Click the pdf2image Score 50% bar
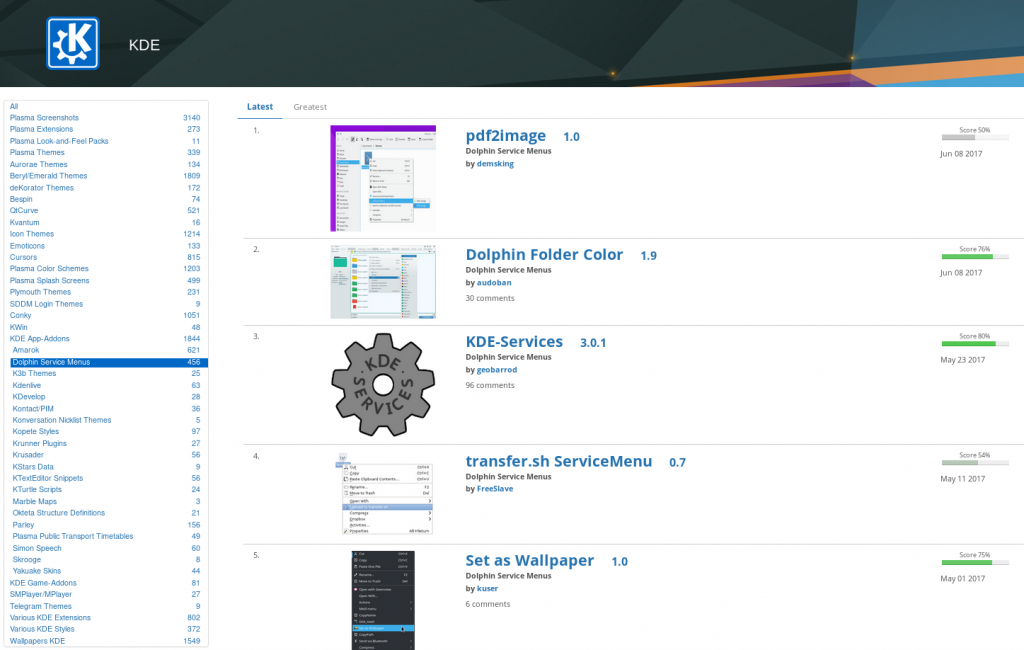 coord(975,137)
